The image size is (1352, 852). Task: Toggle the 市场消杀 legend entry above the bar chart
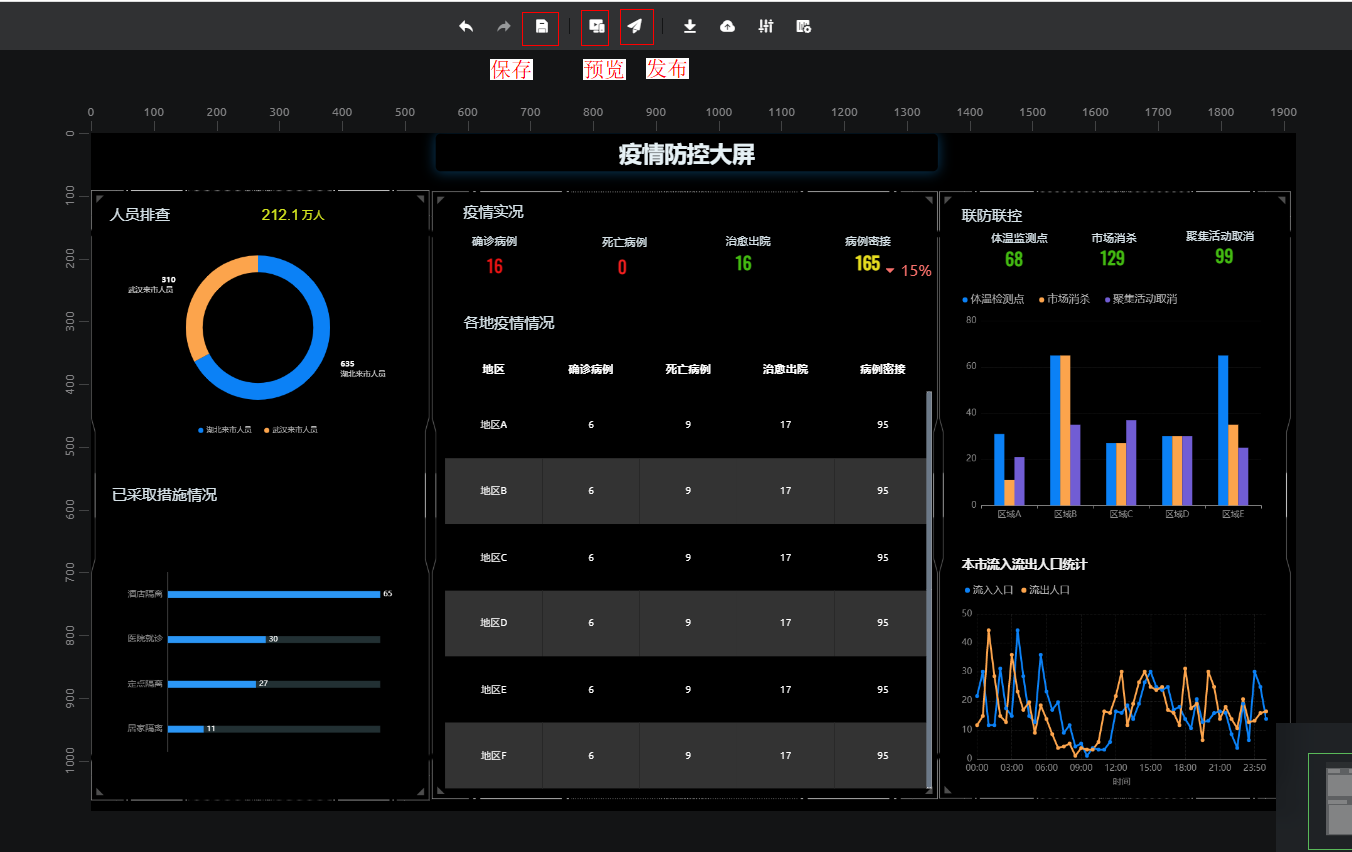(1067, 299)
